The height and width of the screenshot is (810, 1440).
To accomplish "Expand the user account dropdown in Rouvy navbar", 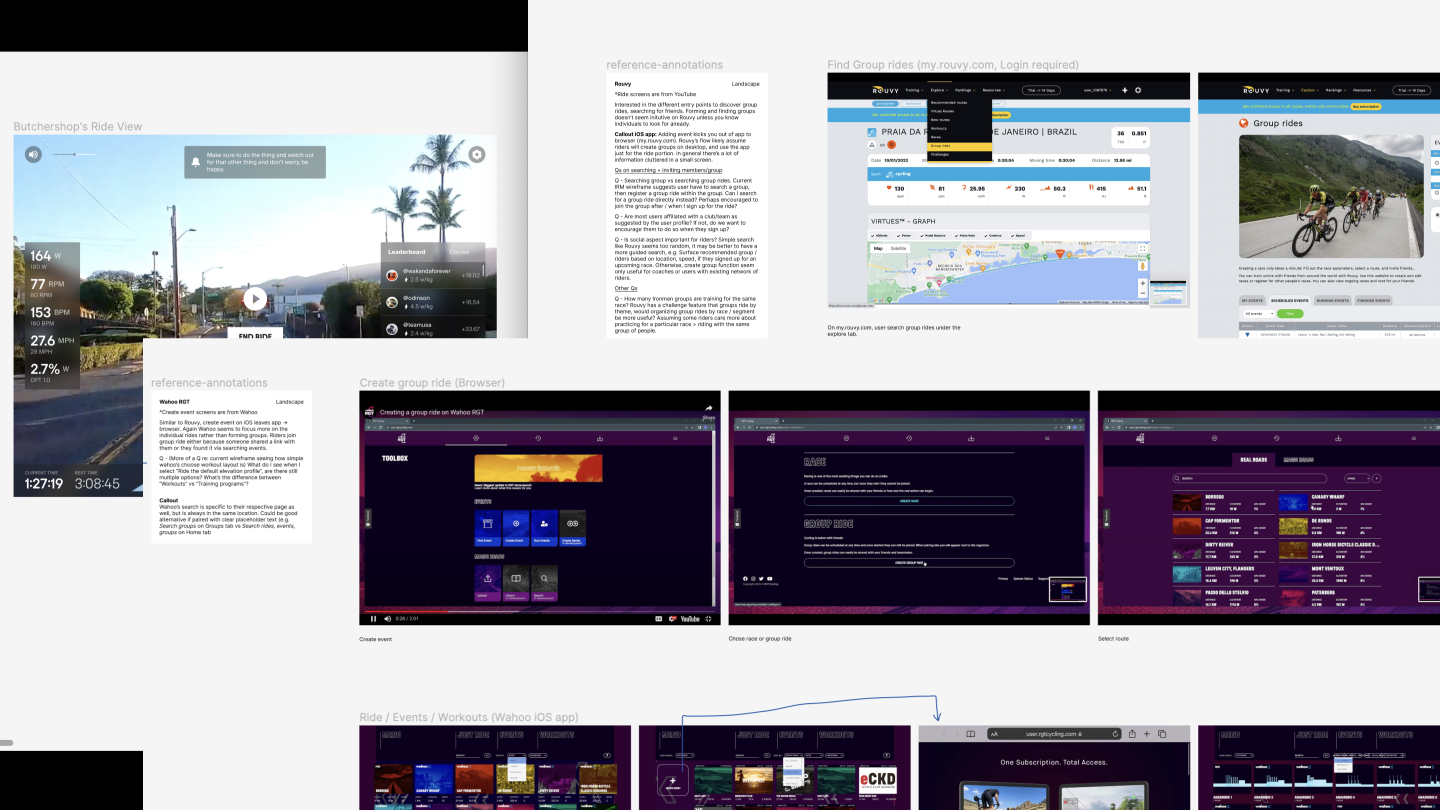I will pyautogui.click(x=1097, y=90).
